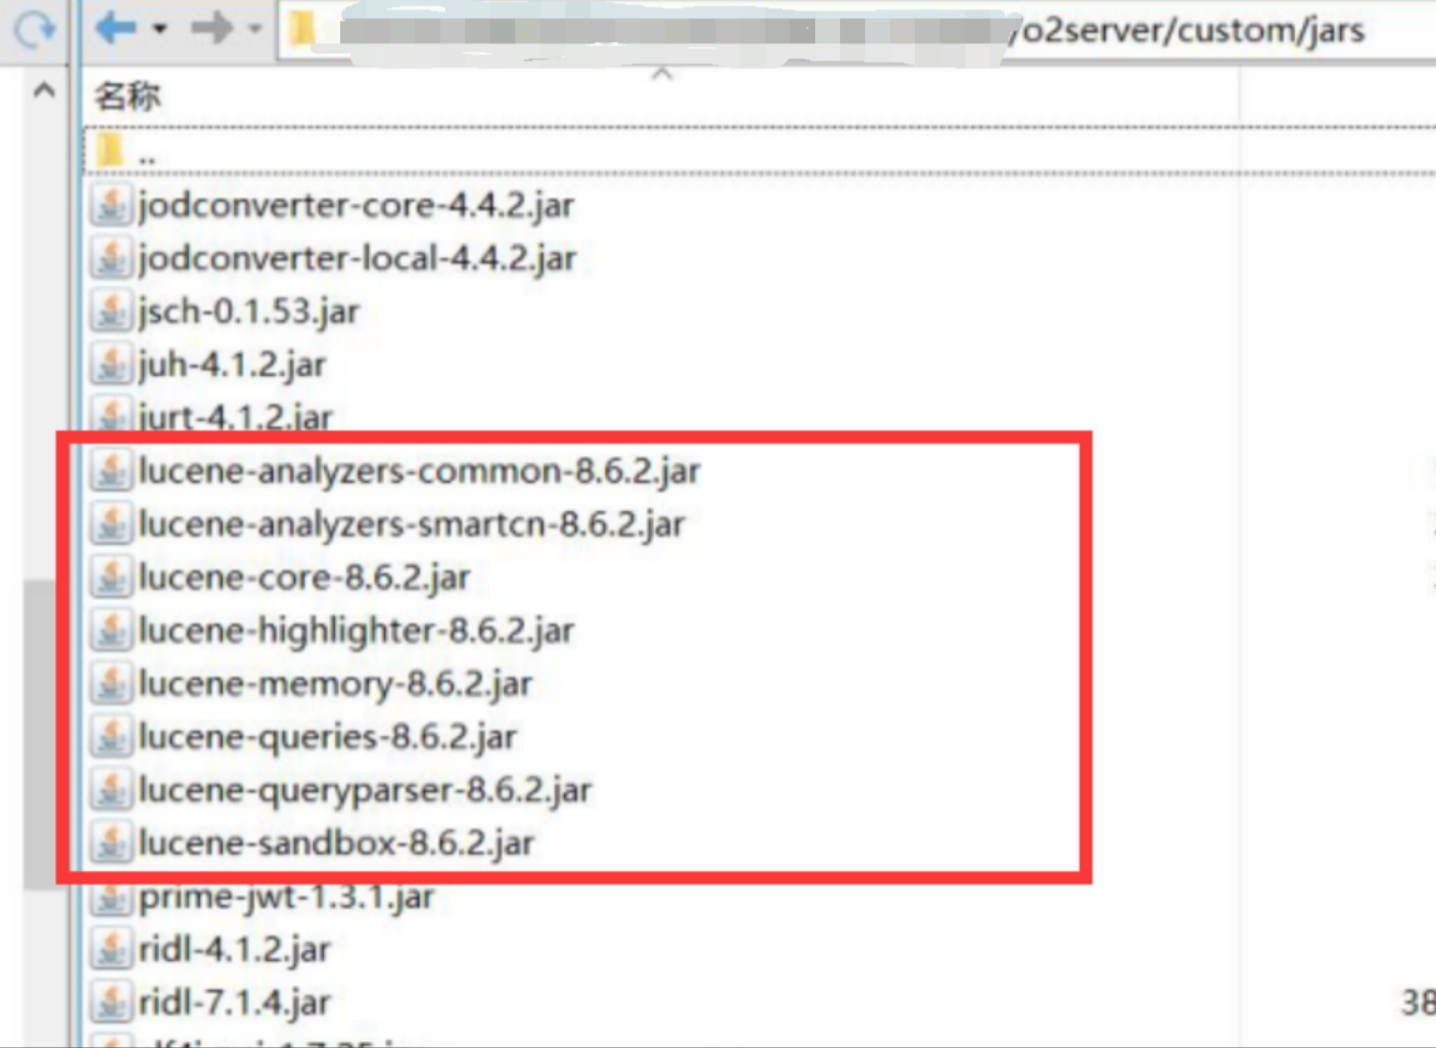
Task: Click the folder icon in the address bar
Action: (302, 29)
